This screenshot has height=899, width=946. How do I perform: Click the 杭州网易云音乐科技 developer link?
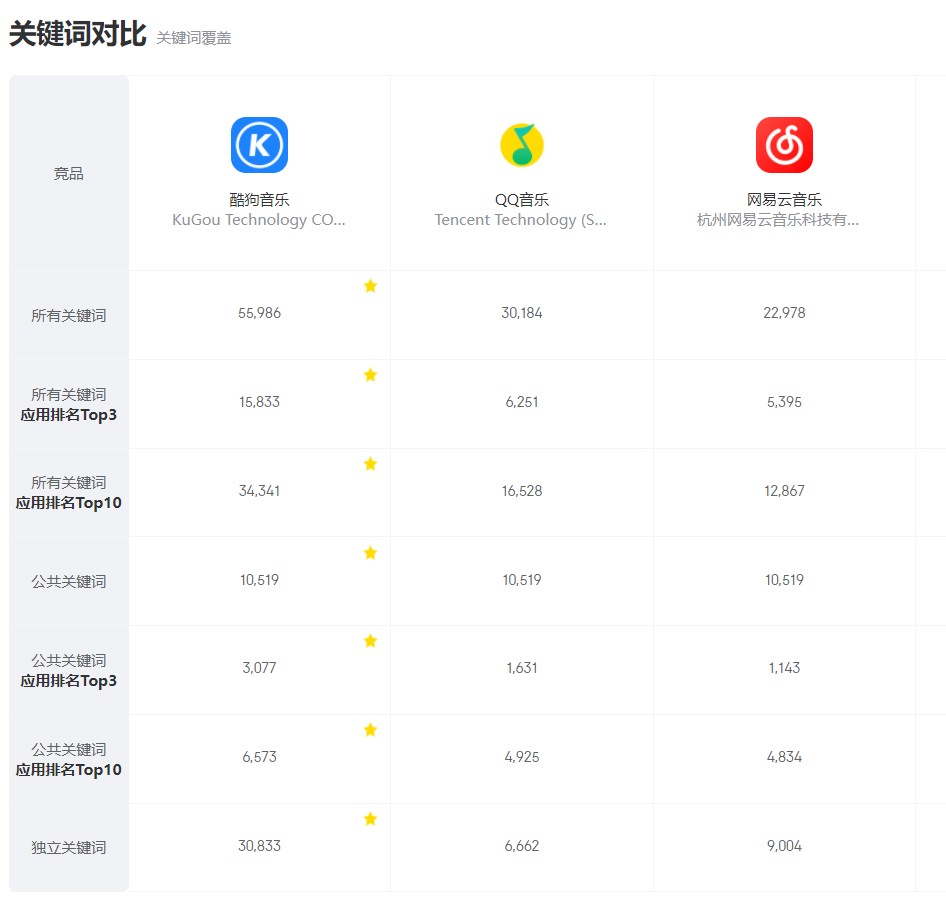pos(785,220)
